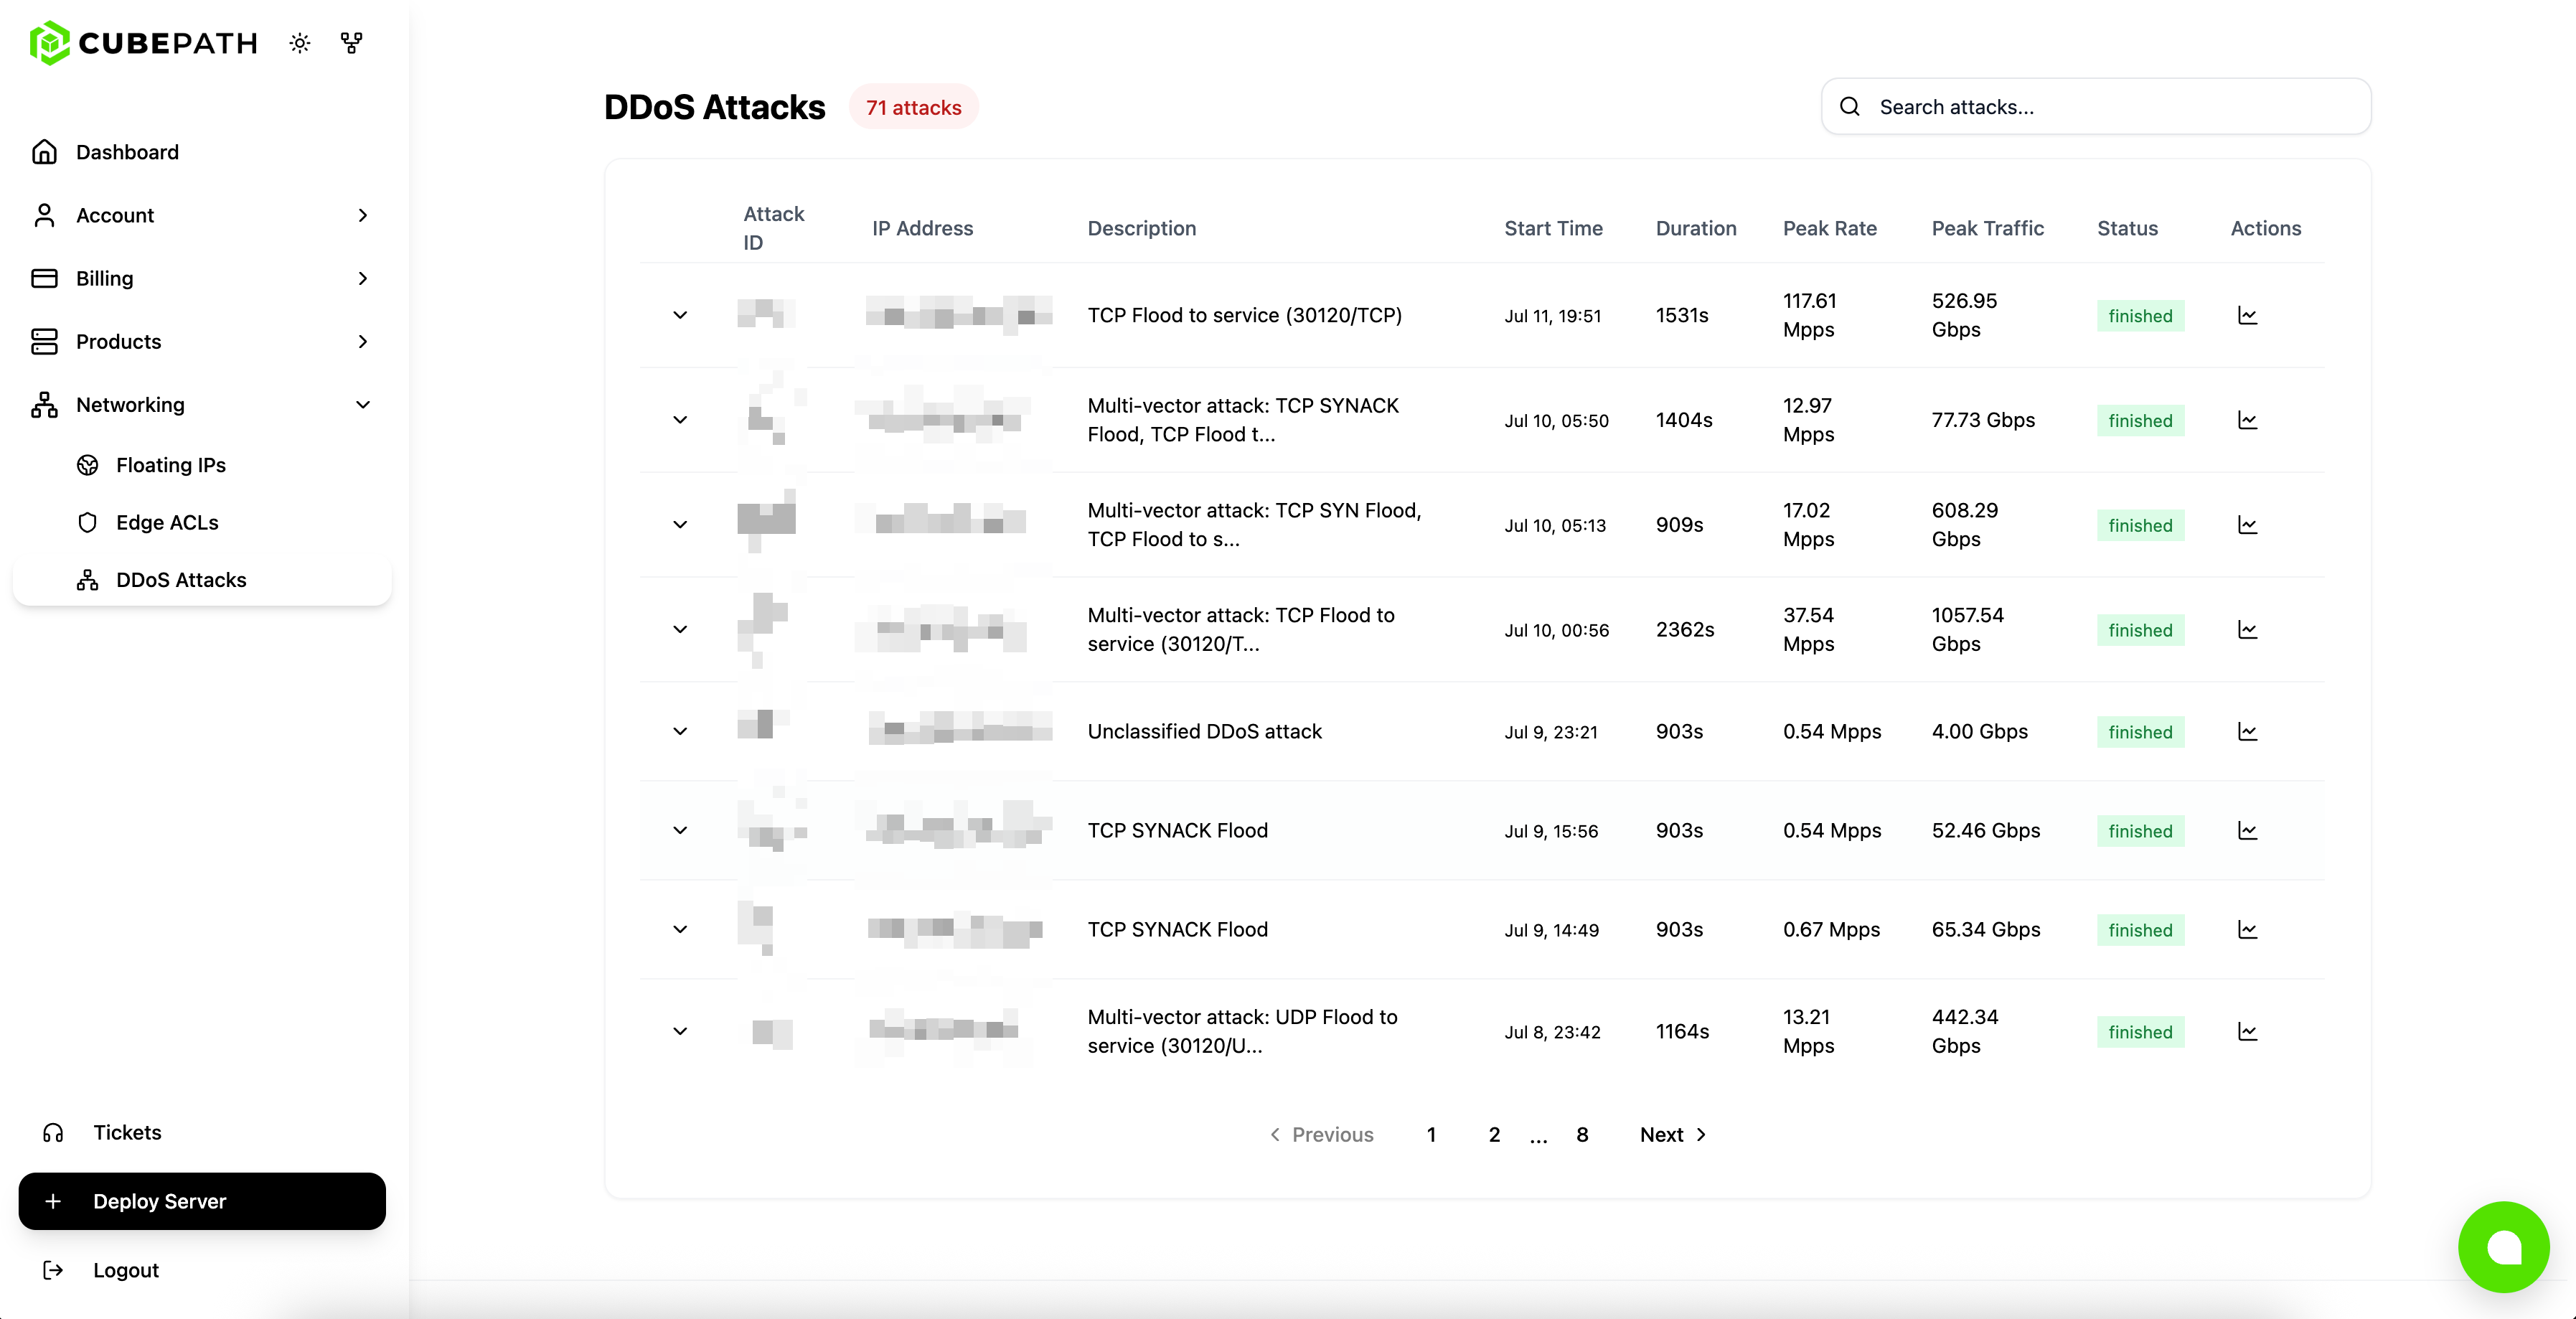2576x1319 pixels.
Task: Expand the Account menu chevron
Action: click(x=363, y=215)
